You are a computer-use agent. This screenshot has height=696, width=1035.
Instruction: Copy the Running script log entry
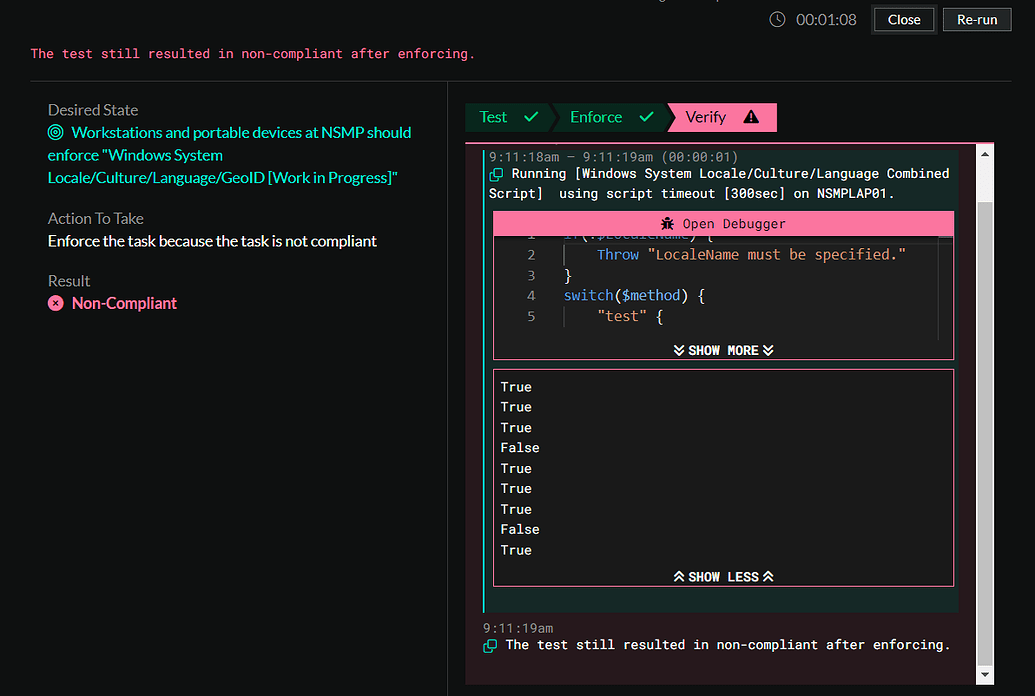point(496,175)
